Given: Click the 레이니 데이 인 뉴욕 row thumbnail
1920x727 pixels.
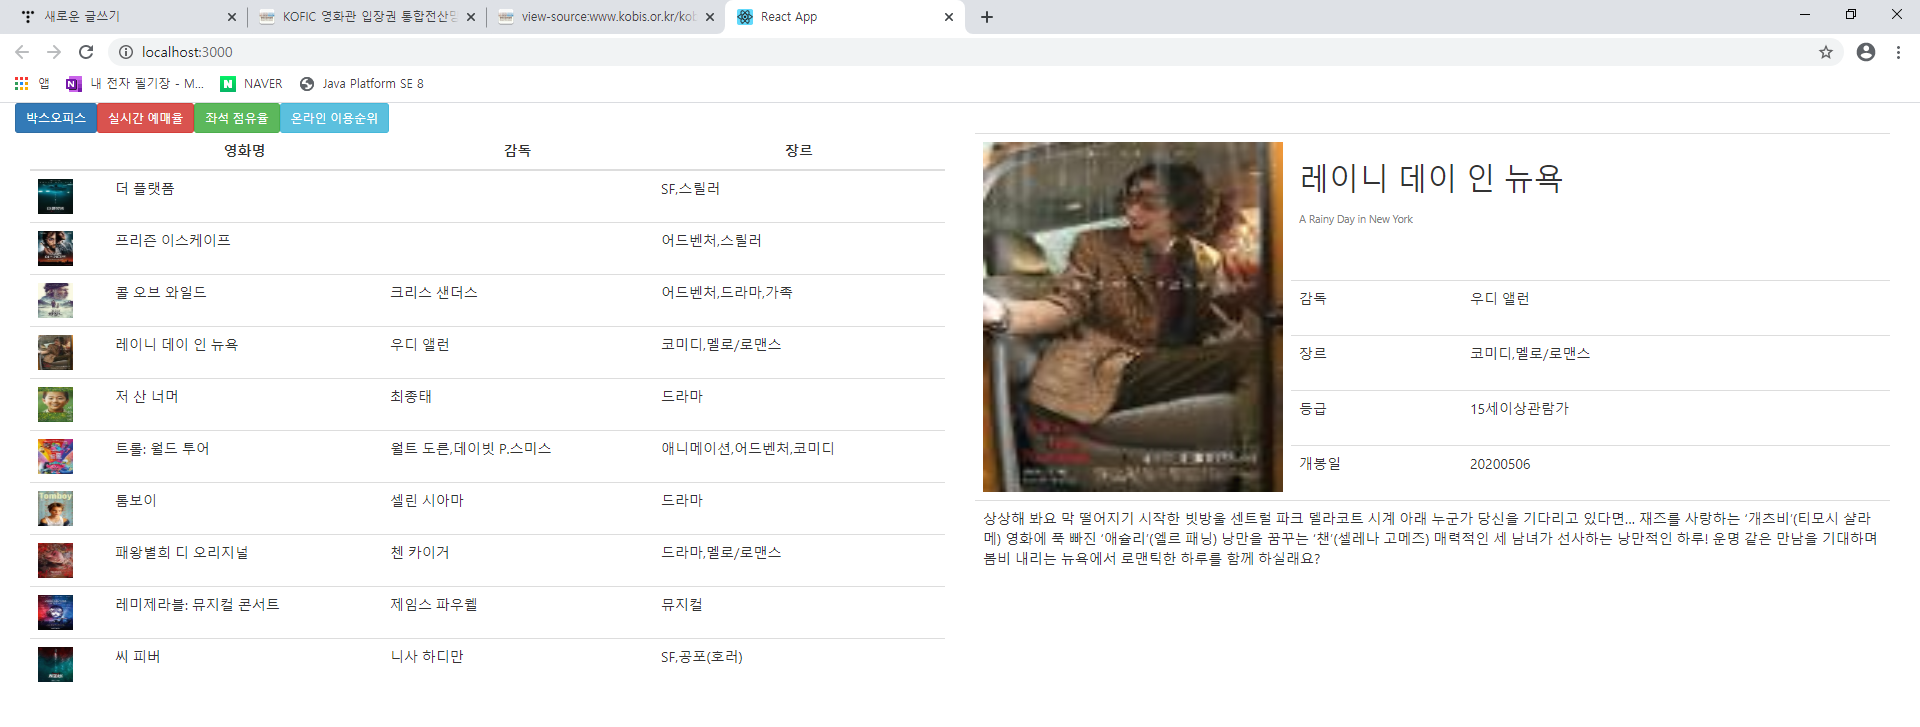Looking at the screenshot, I should pyautogui.click(x=55, y=352).
